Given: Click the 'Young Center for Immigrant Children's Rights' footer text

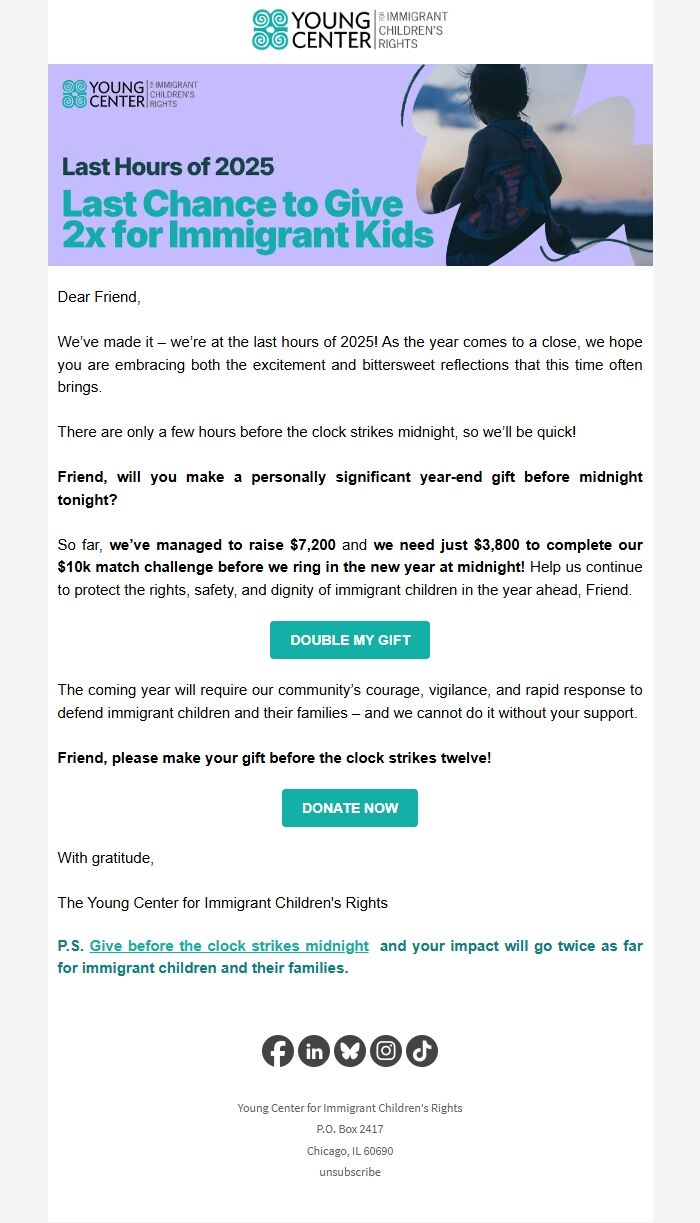Looking at the screenshot, I should pos(349,1108).
